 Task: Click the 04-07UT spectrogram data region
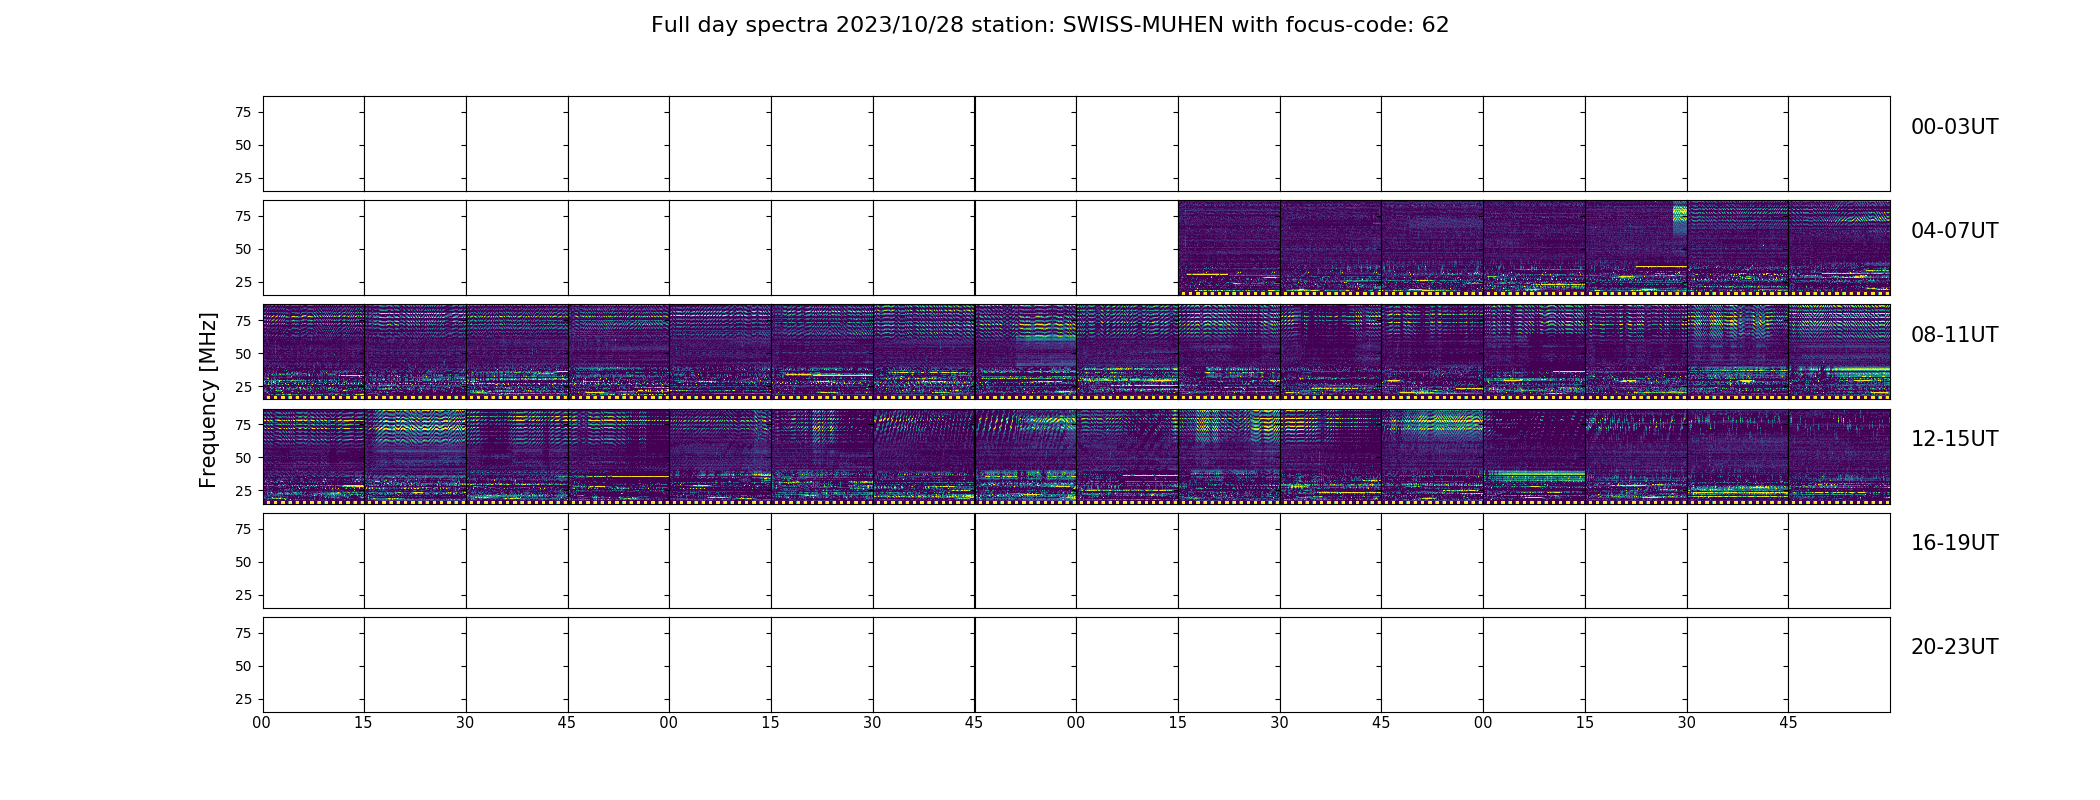pos(1534,248)
